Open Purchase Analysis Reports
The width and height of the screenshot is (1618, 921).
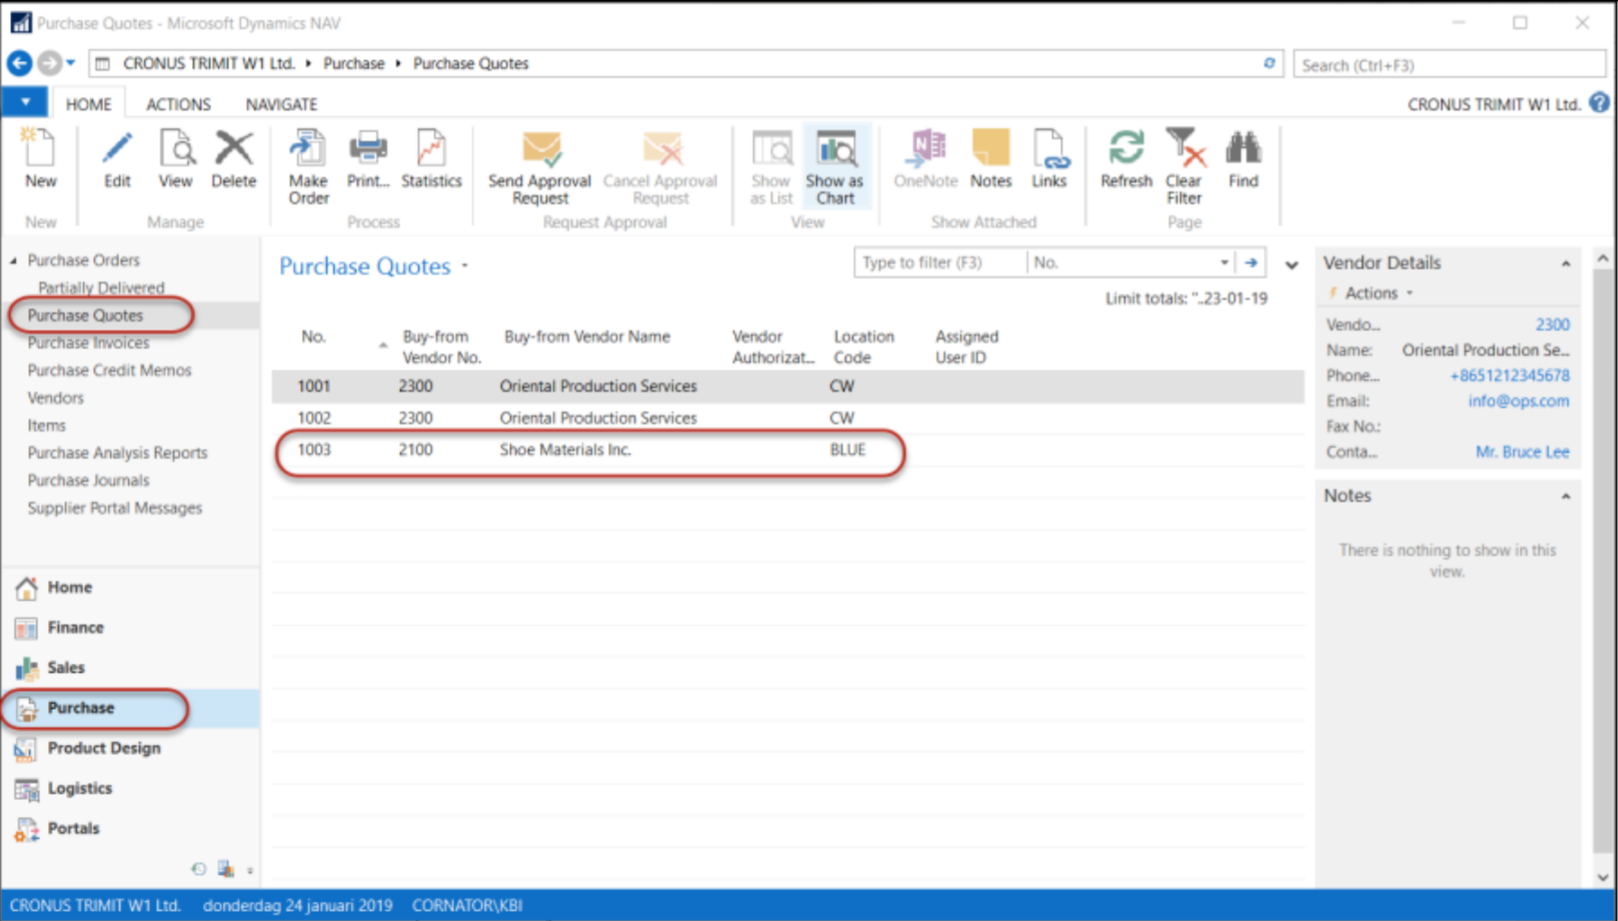[117, 453]
